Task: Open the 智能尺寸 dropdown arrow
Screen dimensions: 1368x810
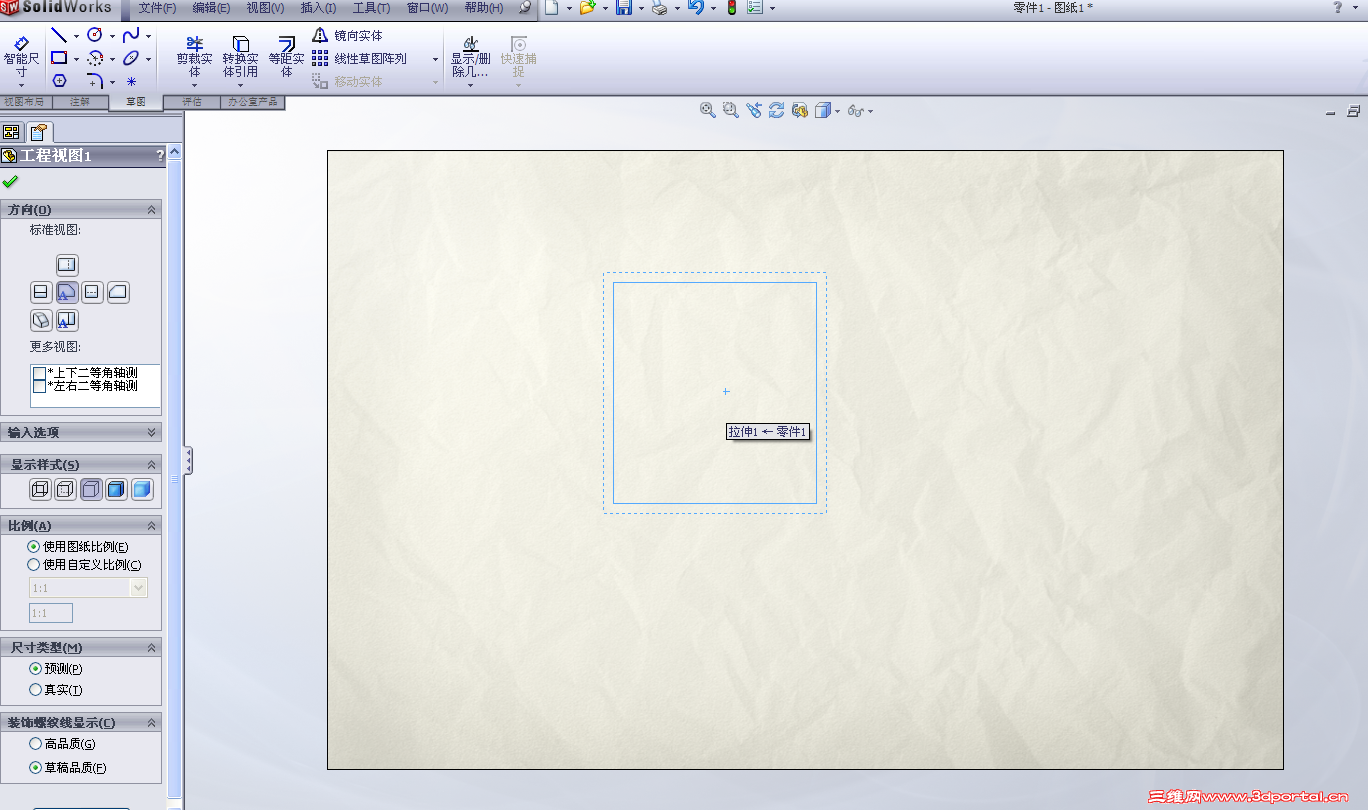Action: click(x=21, y=86)
